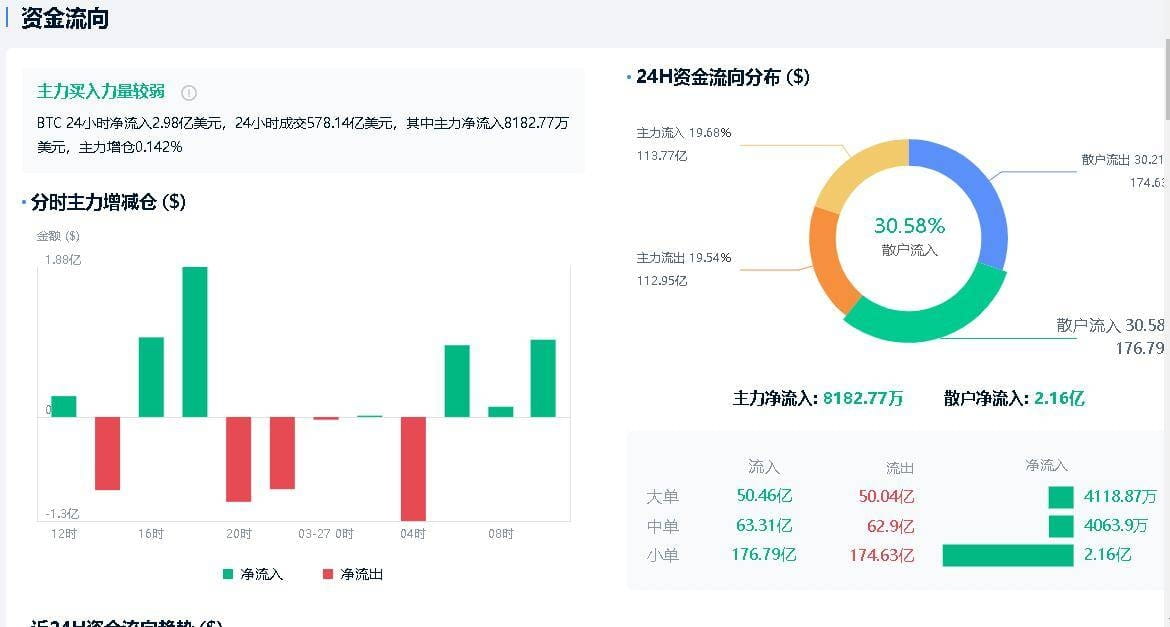Toggle the green 净流入 legend marker
Screen dimensions: 1170x627
tap(228, 574)
